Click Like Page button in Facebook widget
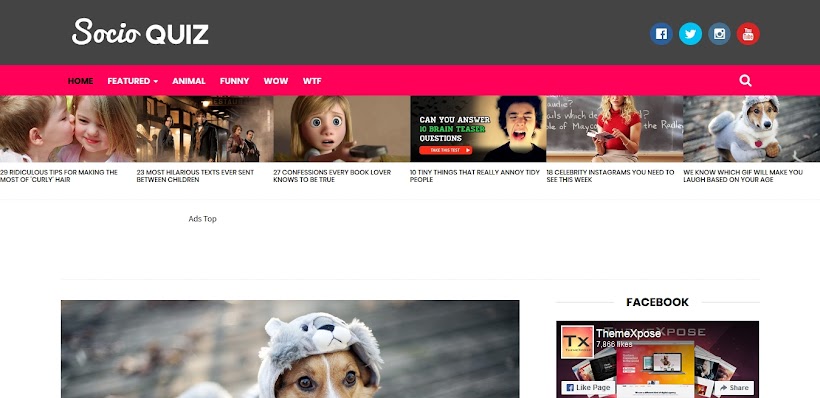 pyautogui.click(x=588, y=388)
